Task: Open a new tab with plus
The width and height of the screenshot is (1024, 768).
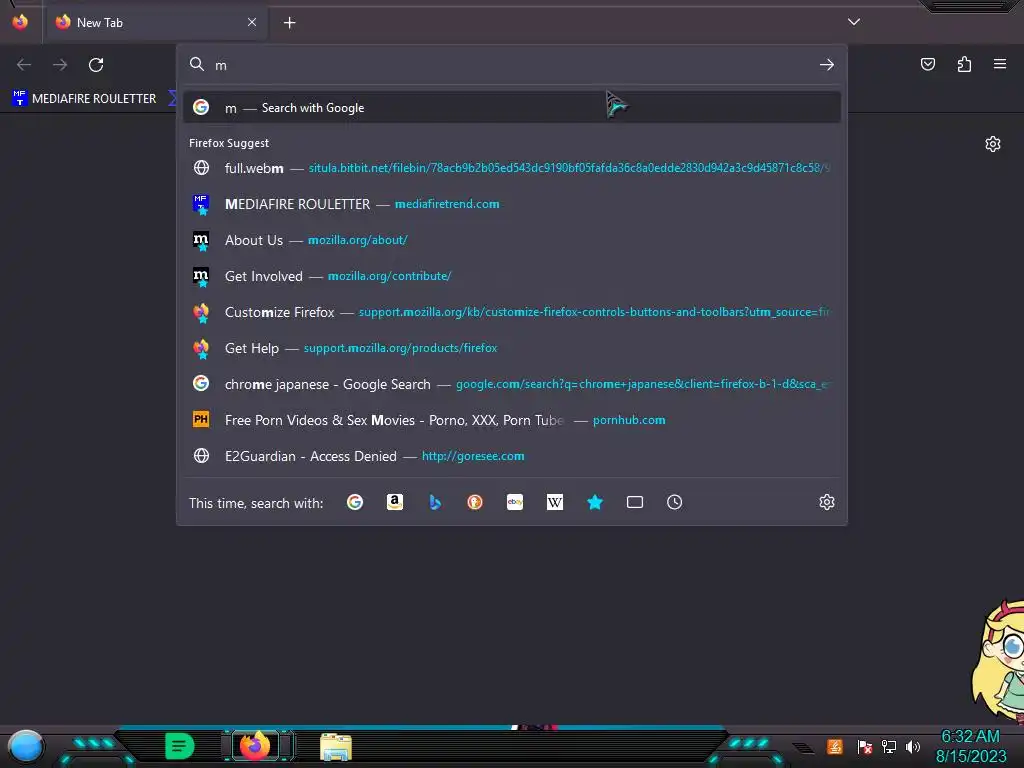Action: click(289, 23)
